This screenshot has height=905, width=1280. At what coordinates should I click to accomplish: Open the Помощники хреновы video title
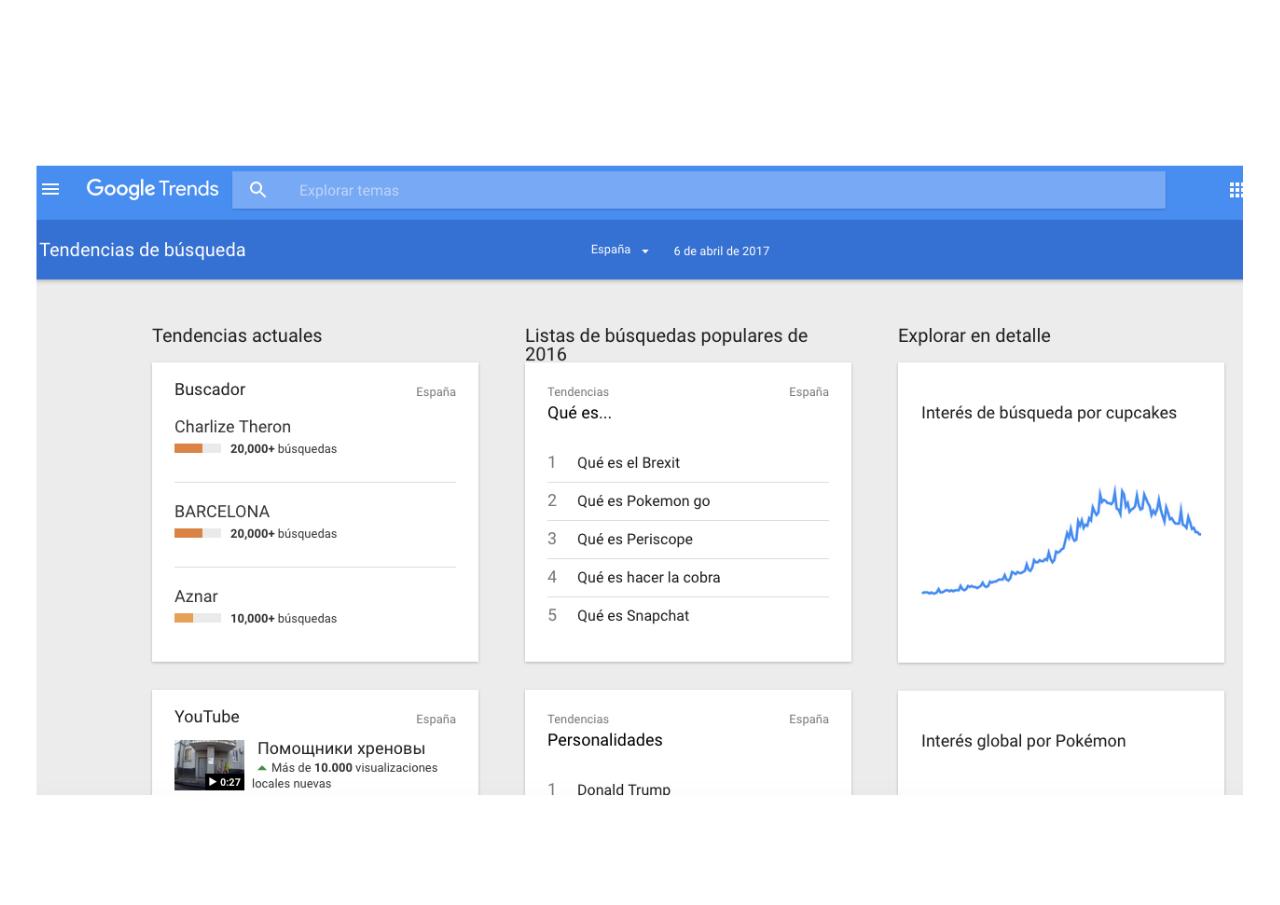pyautogui.click(x=341, y=749)
